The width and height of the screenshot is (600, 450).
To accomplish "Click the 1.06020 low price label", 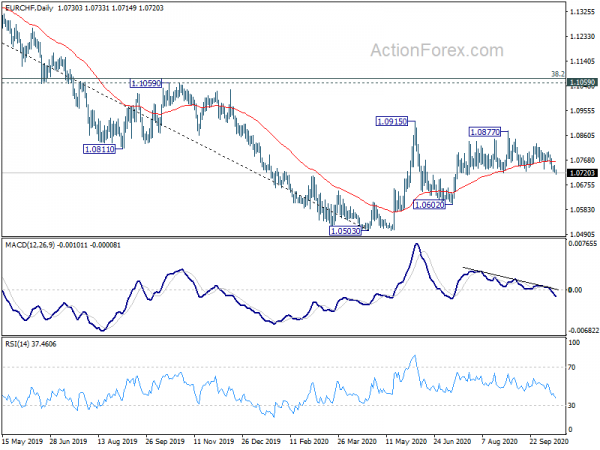I will tap(429, 205).
